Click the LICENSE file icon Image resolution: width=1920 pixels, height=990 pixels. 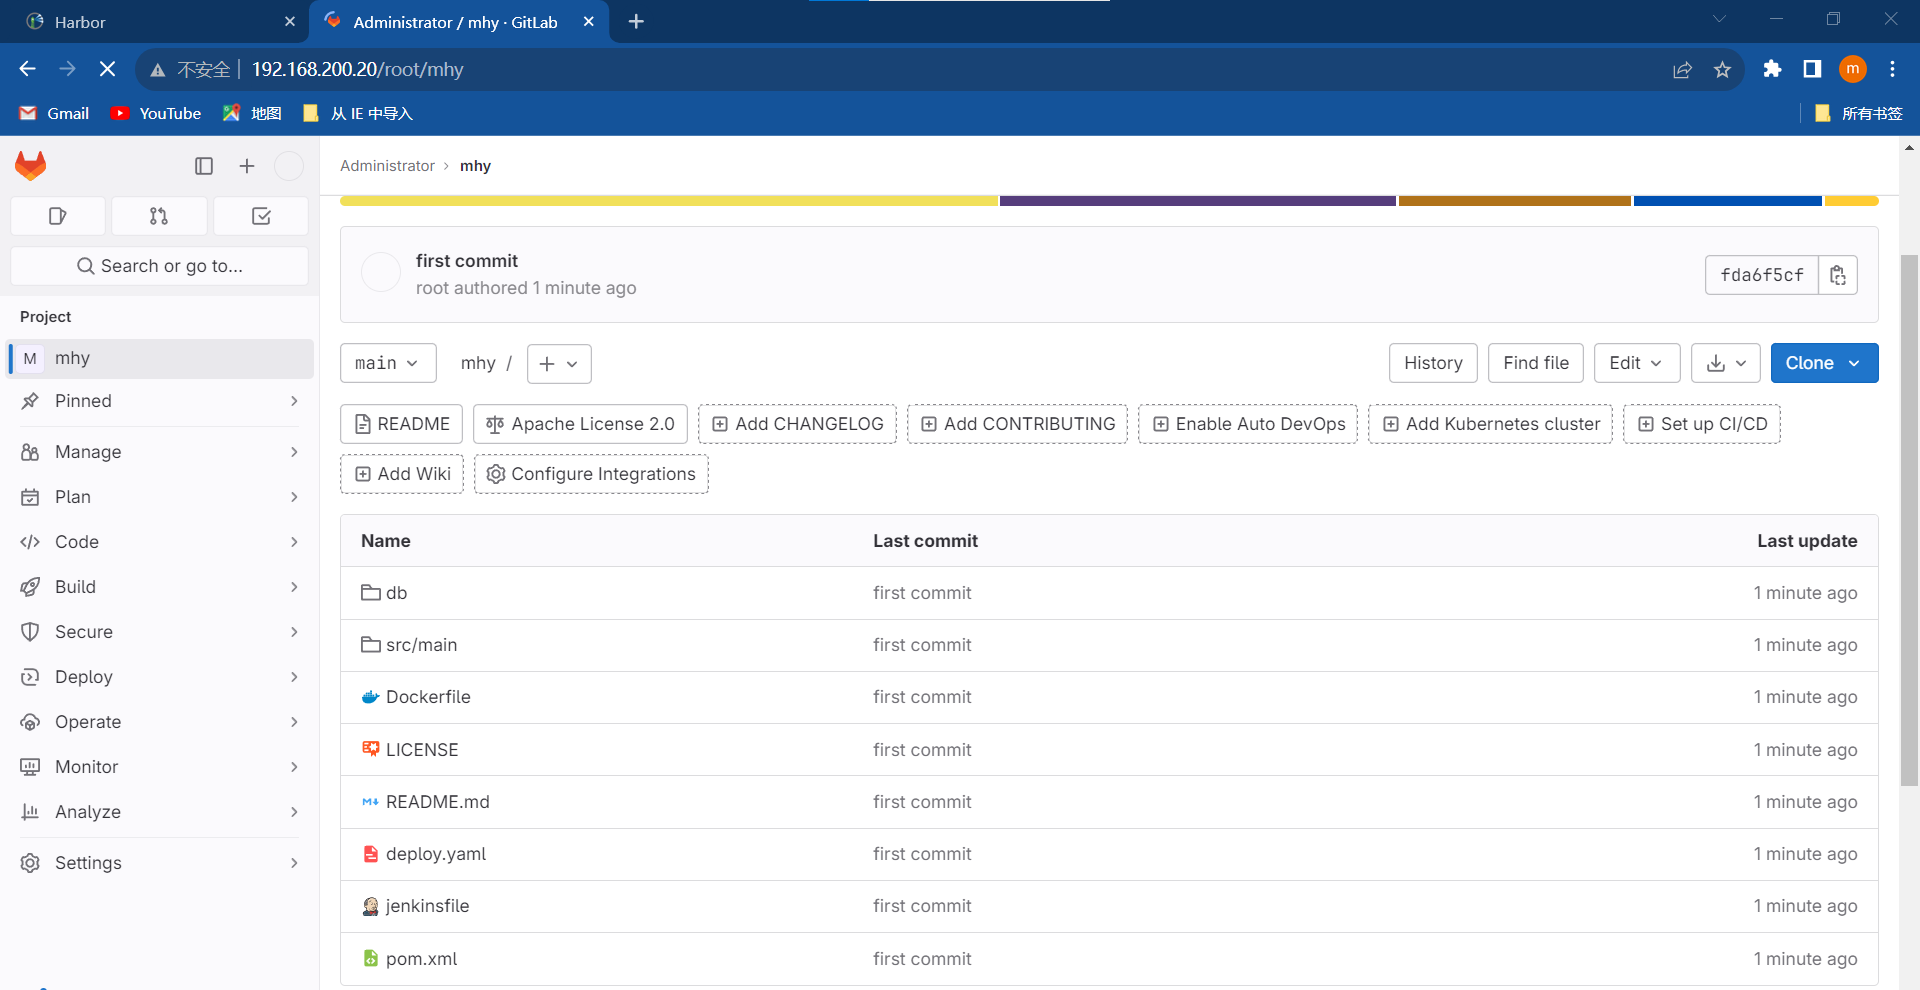click(371, 749)
